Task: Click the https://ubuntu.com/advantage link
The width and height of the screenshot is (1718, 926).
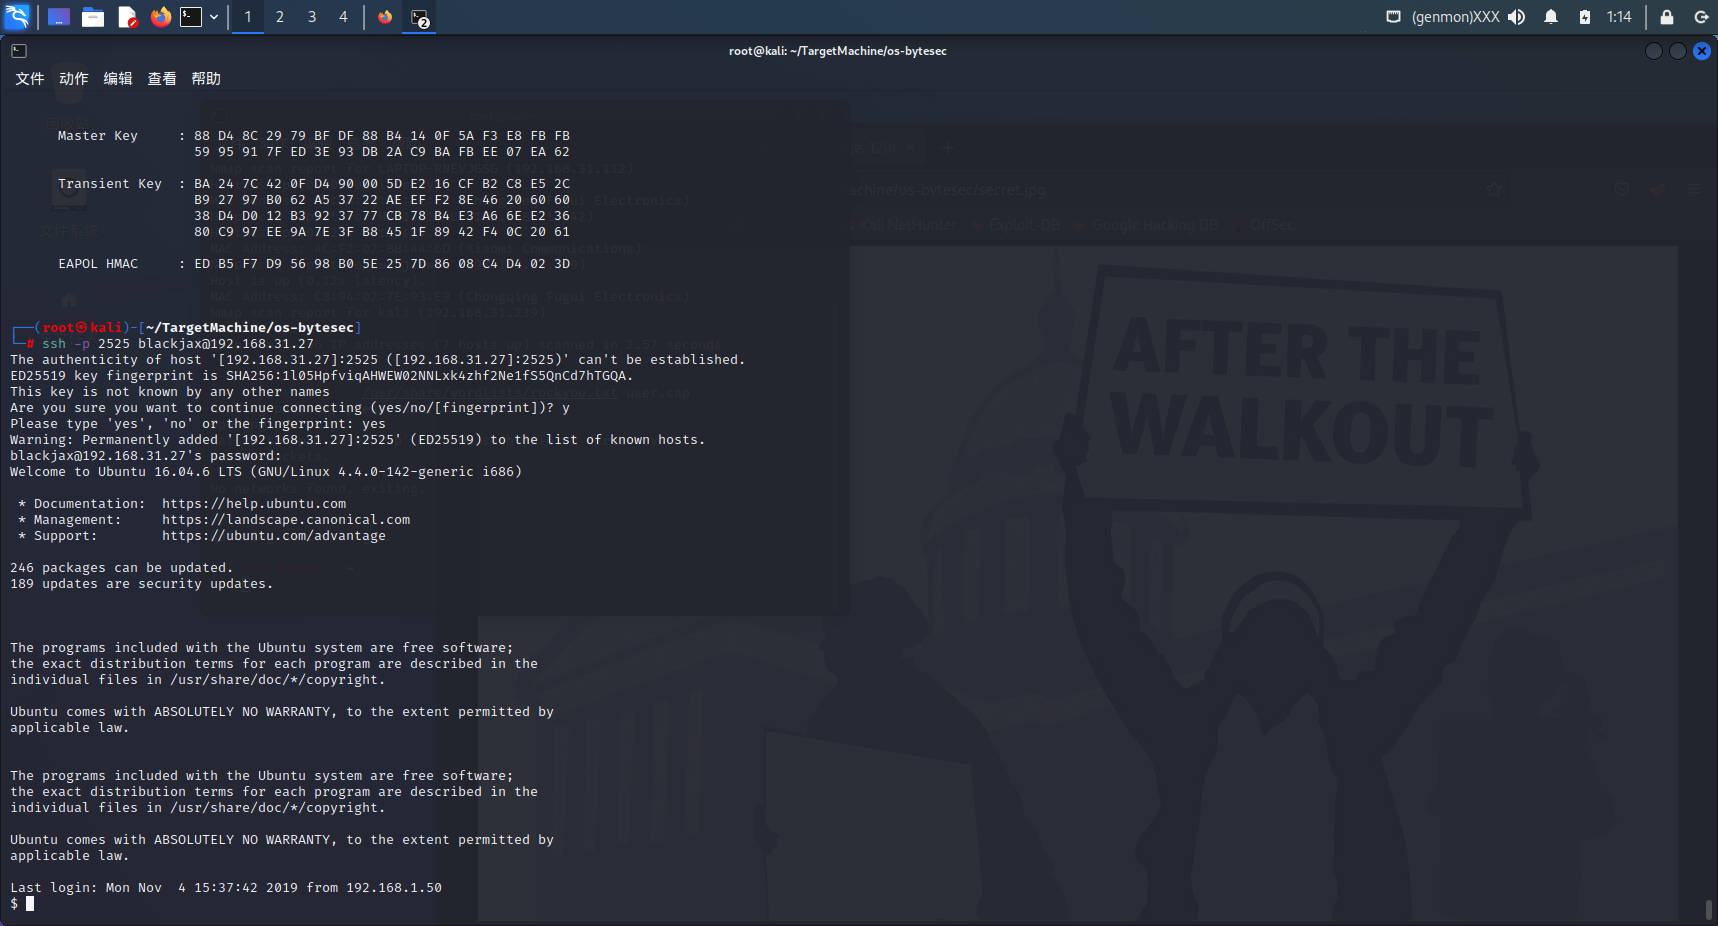Action: 274,536
